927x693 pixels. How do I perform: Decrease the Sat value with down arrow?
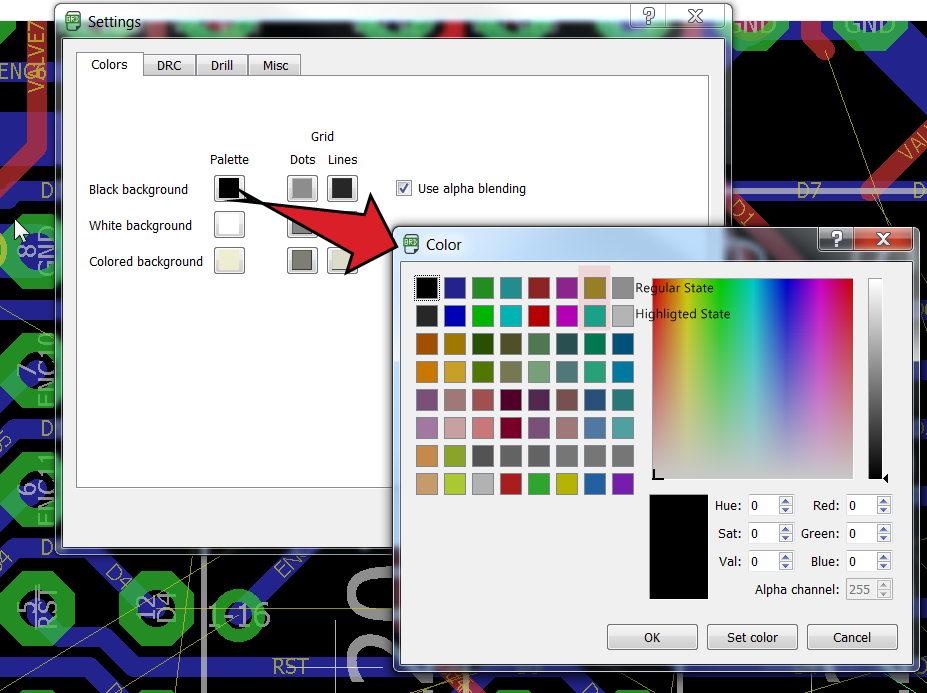(x=786, y=538)
